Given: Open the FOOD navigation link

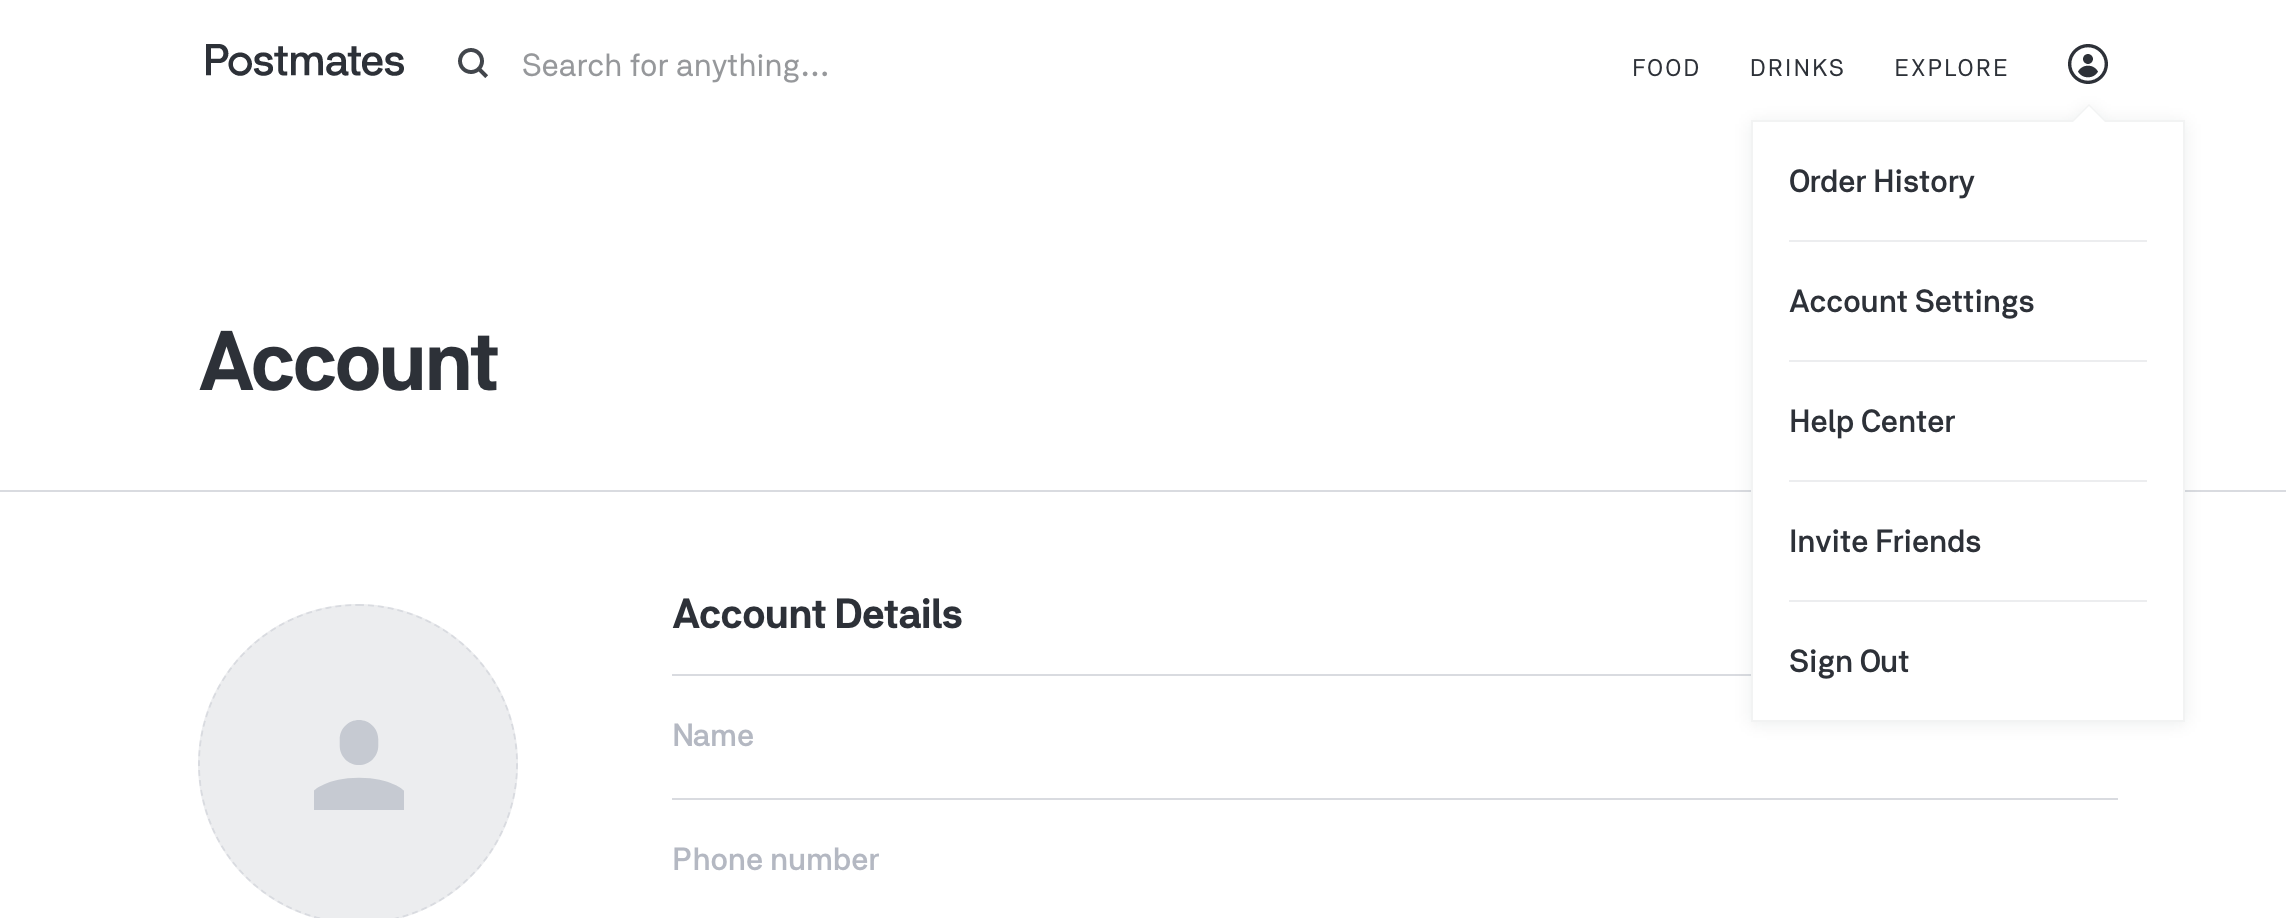Looking at the screenshot, I should point(1666,68).
